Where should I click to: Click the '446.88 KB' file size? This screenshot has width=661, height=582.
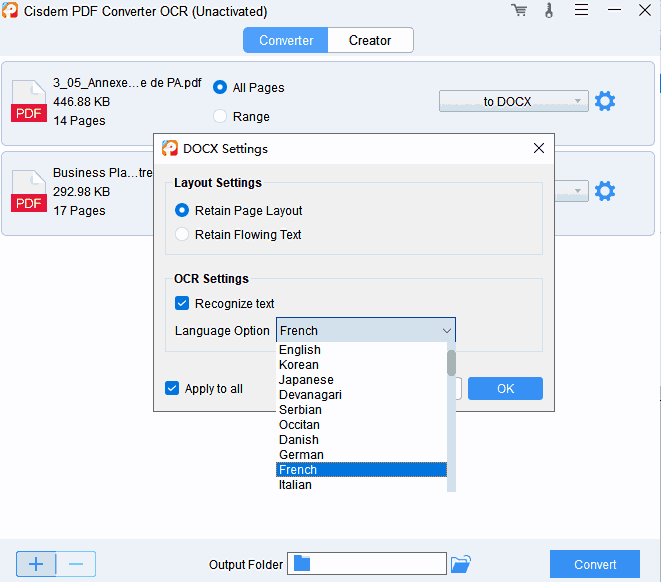[81, 102]
